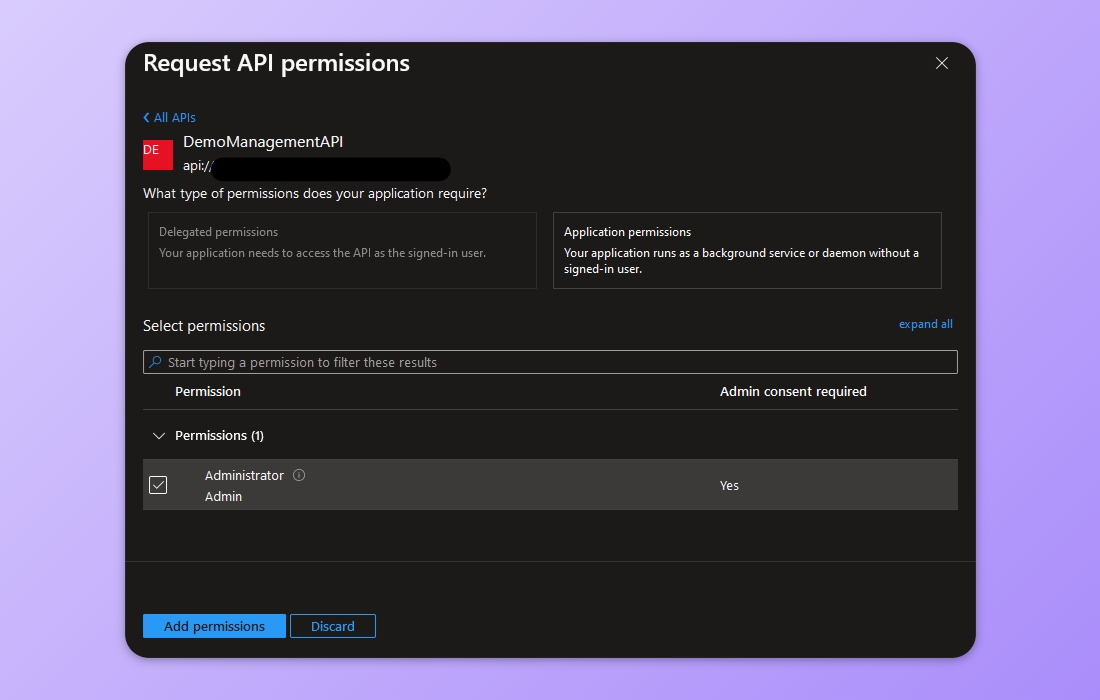Click the Permission column header
This screenshot has height=700, width=1100.
pyautogui.click(x=208, y=391)
